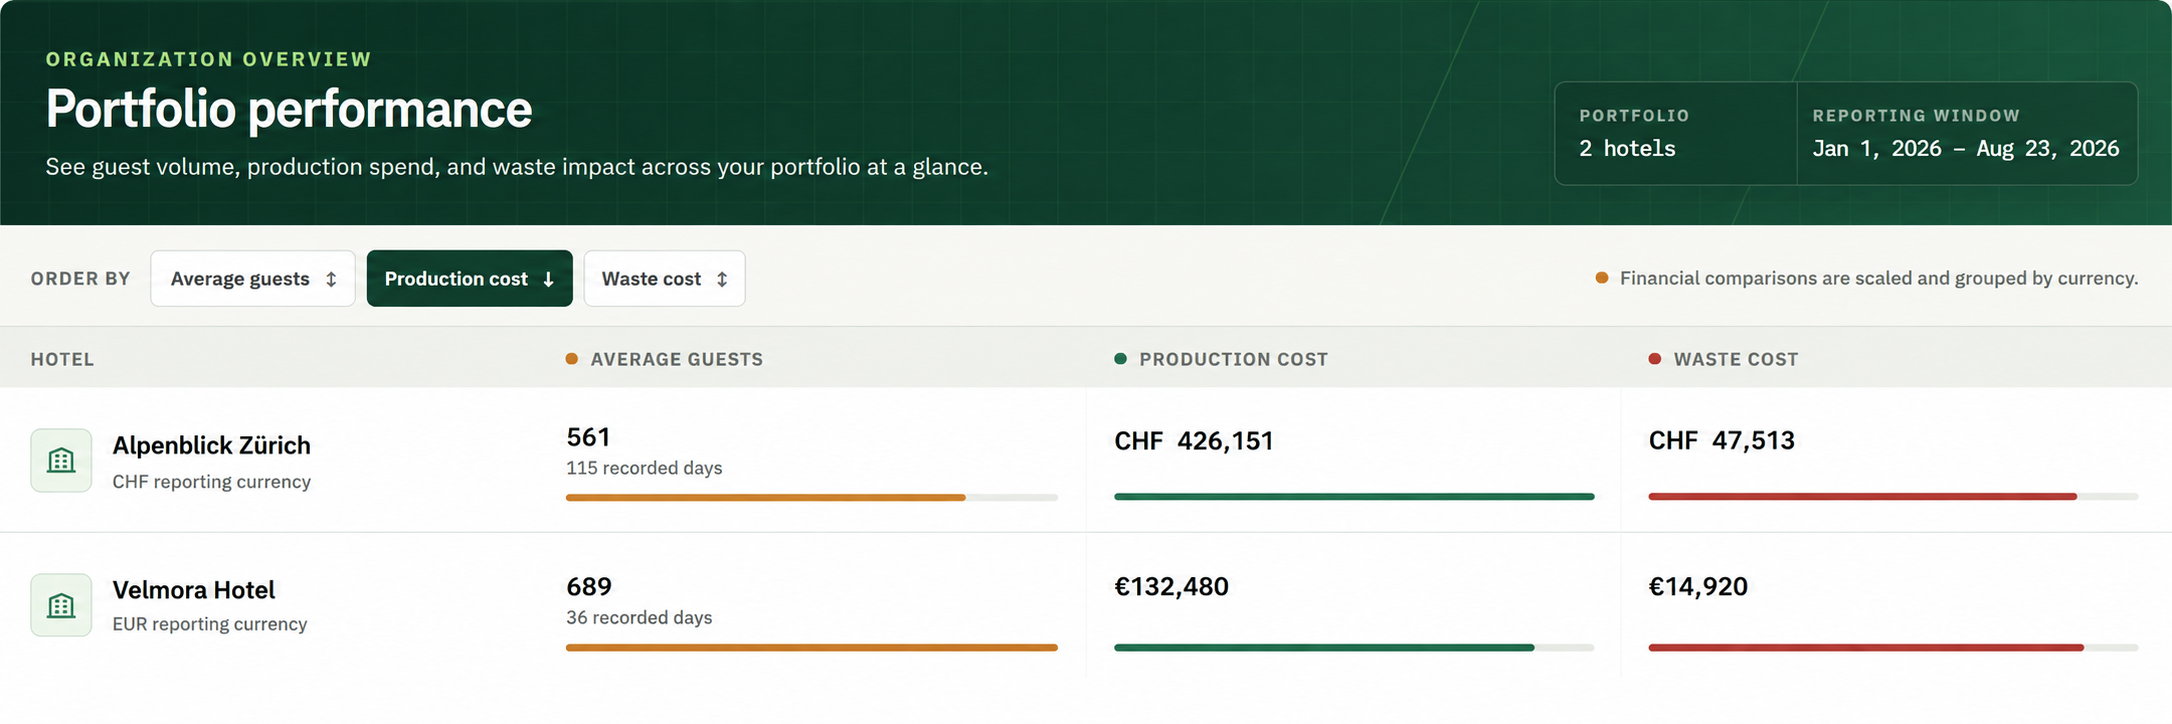Click the '115 recorded days' label
2172x724 pixels.
pos(644,468)
